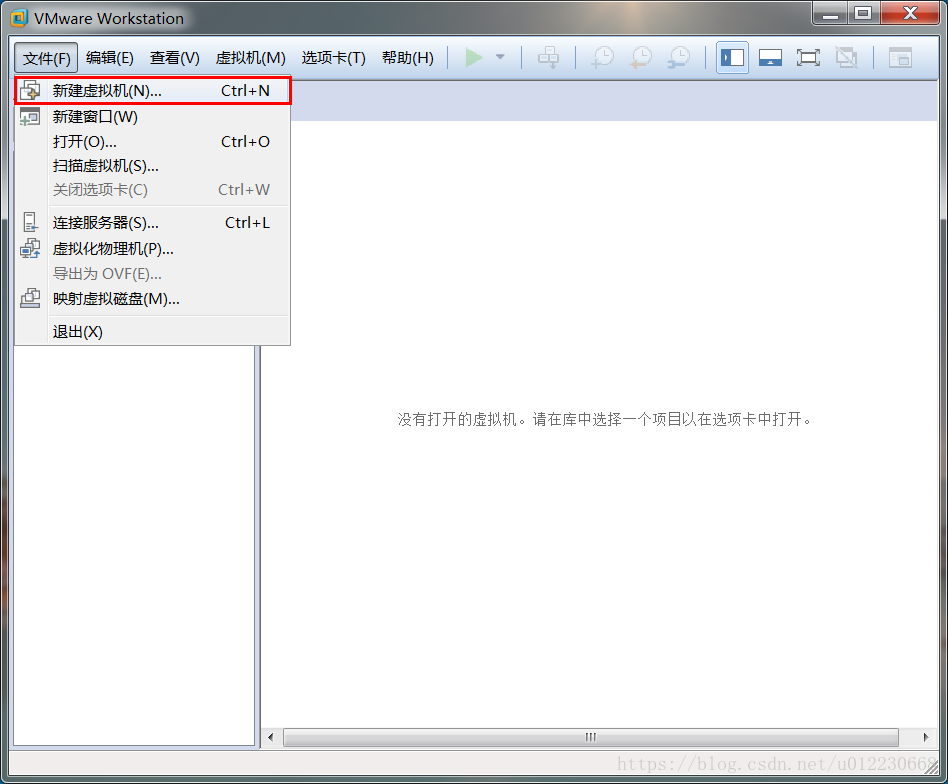Choose 连接服务器(S)... menu entry
The height and width of the screenshot is (784, 948).
152,222
